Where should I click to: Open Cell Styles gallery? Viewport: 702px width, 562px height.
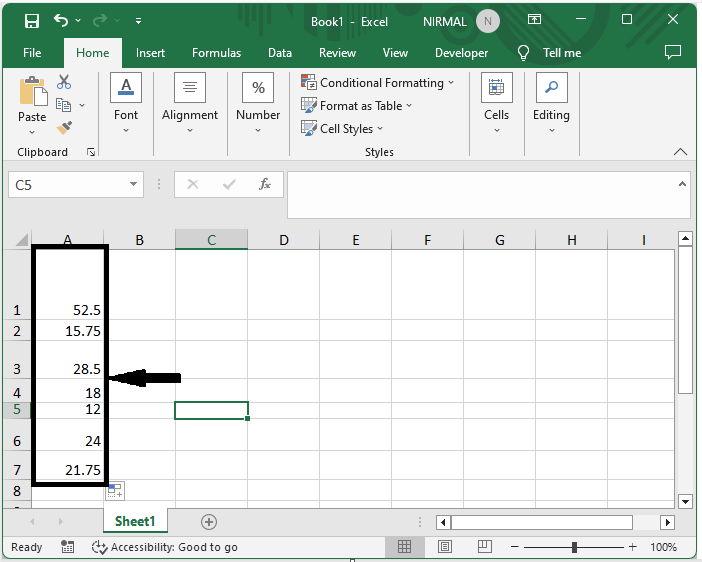click(x=342, y=129)
